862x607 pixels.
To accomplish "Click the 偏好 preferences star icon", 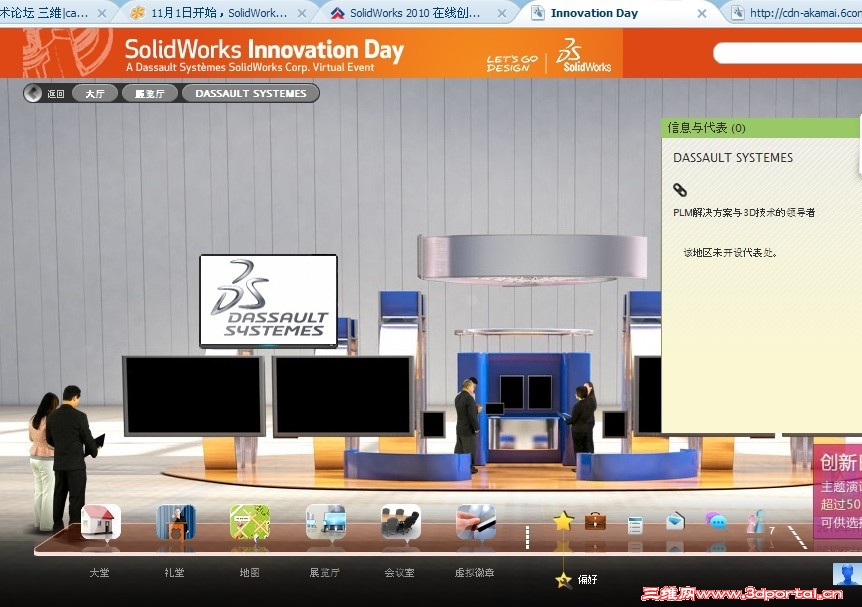I will pos(563,579).
